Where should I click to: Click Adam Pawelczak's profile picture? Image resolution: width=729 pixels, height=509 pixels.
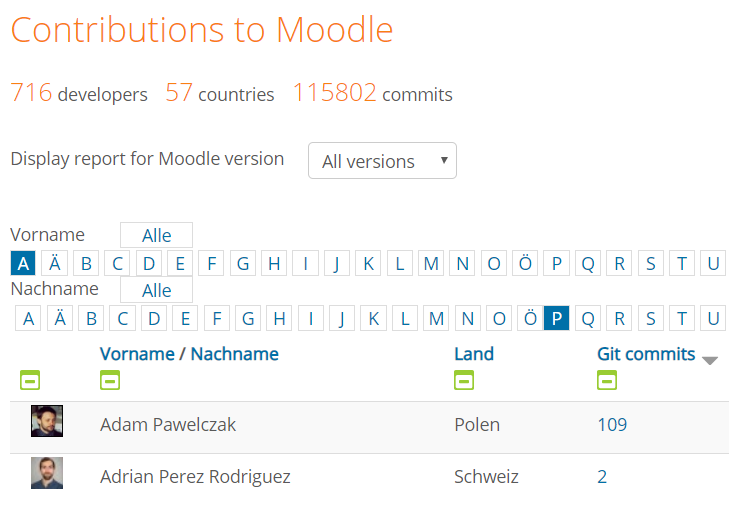point(47,421)
